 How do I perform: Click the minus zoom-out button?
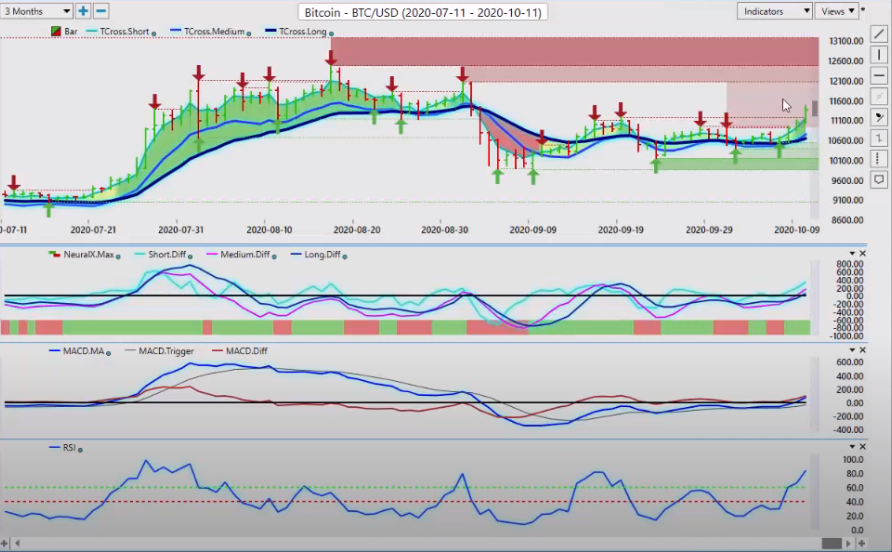(101, 11)
